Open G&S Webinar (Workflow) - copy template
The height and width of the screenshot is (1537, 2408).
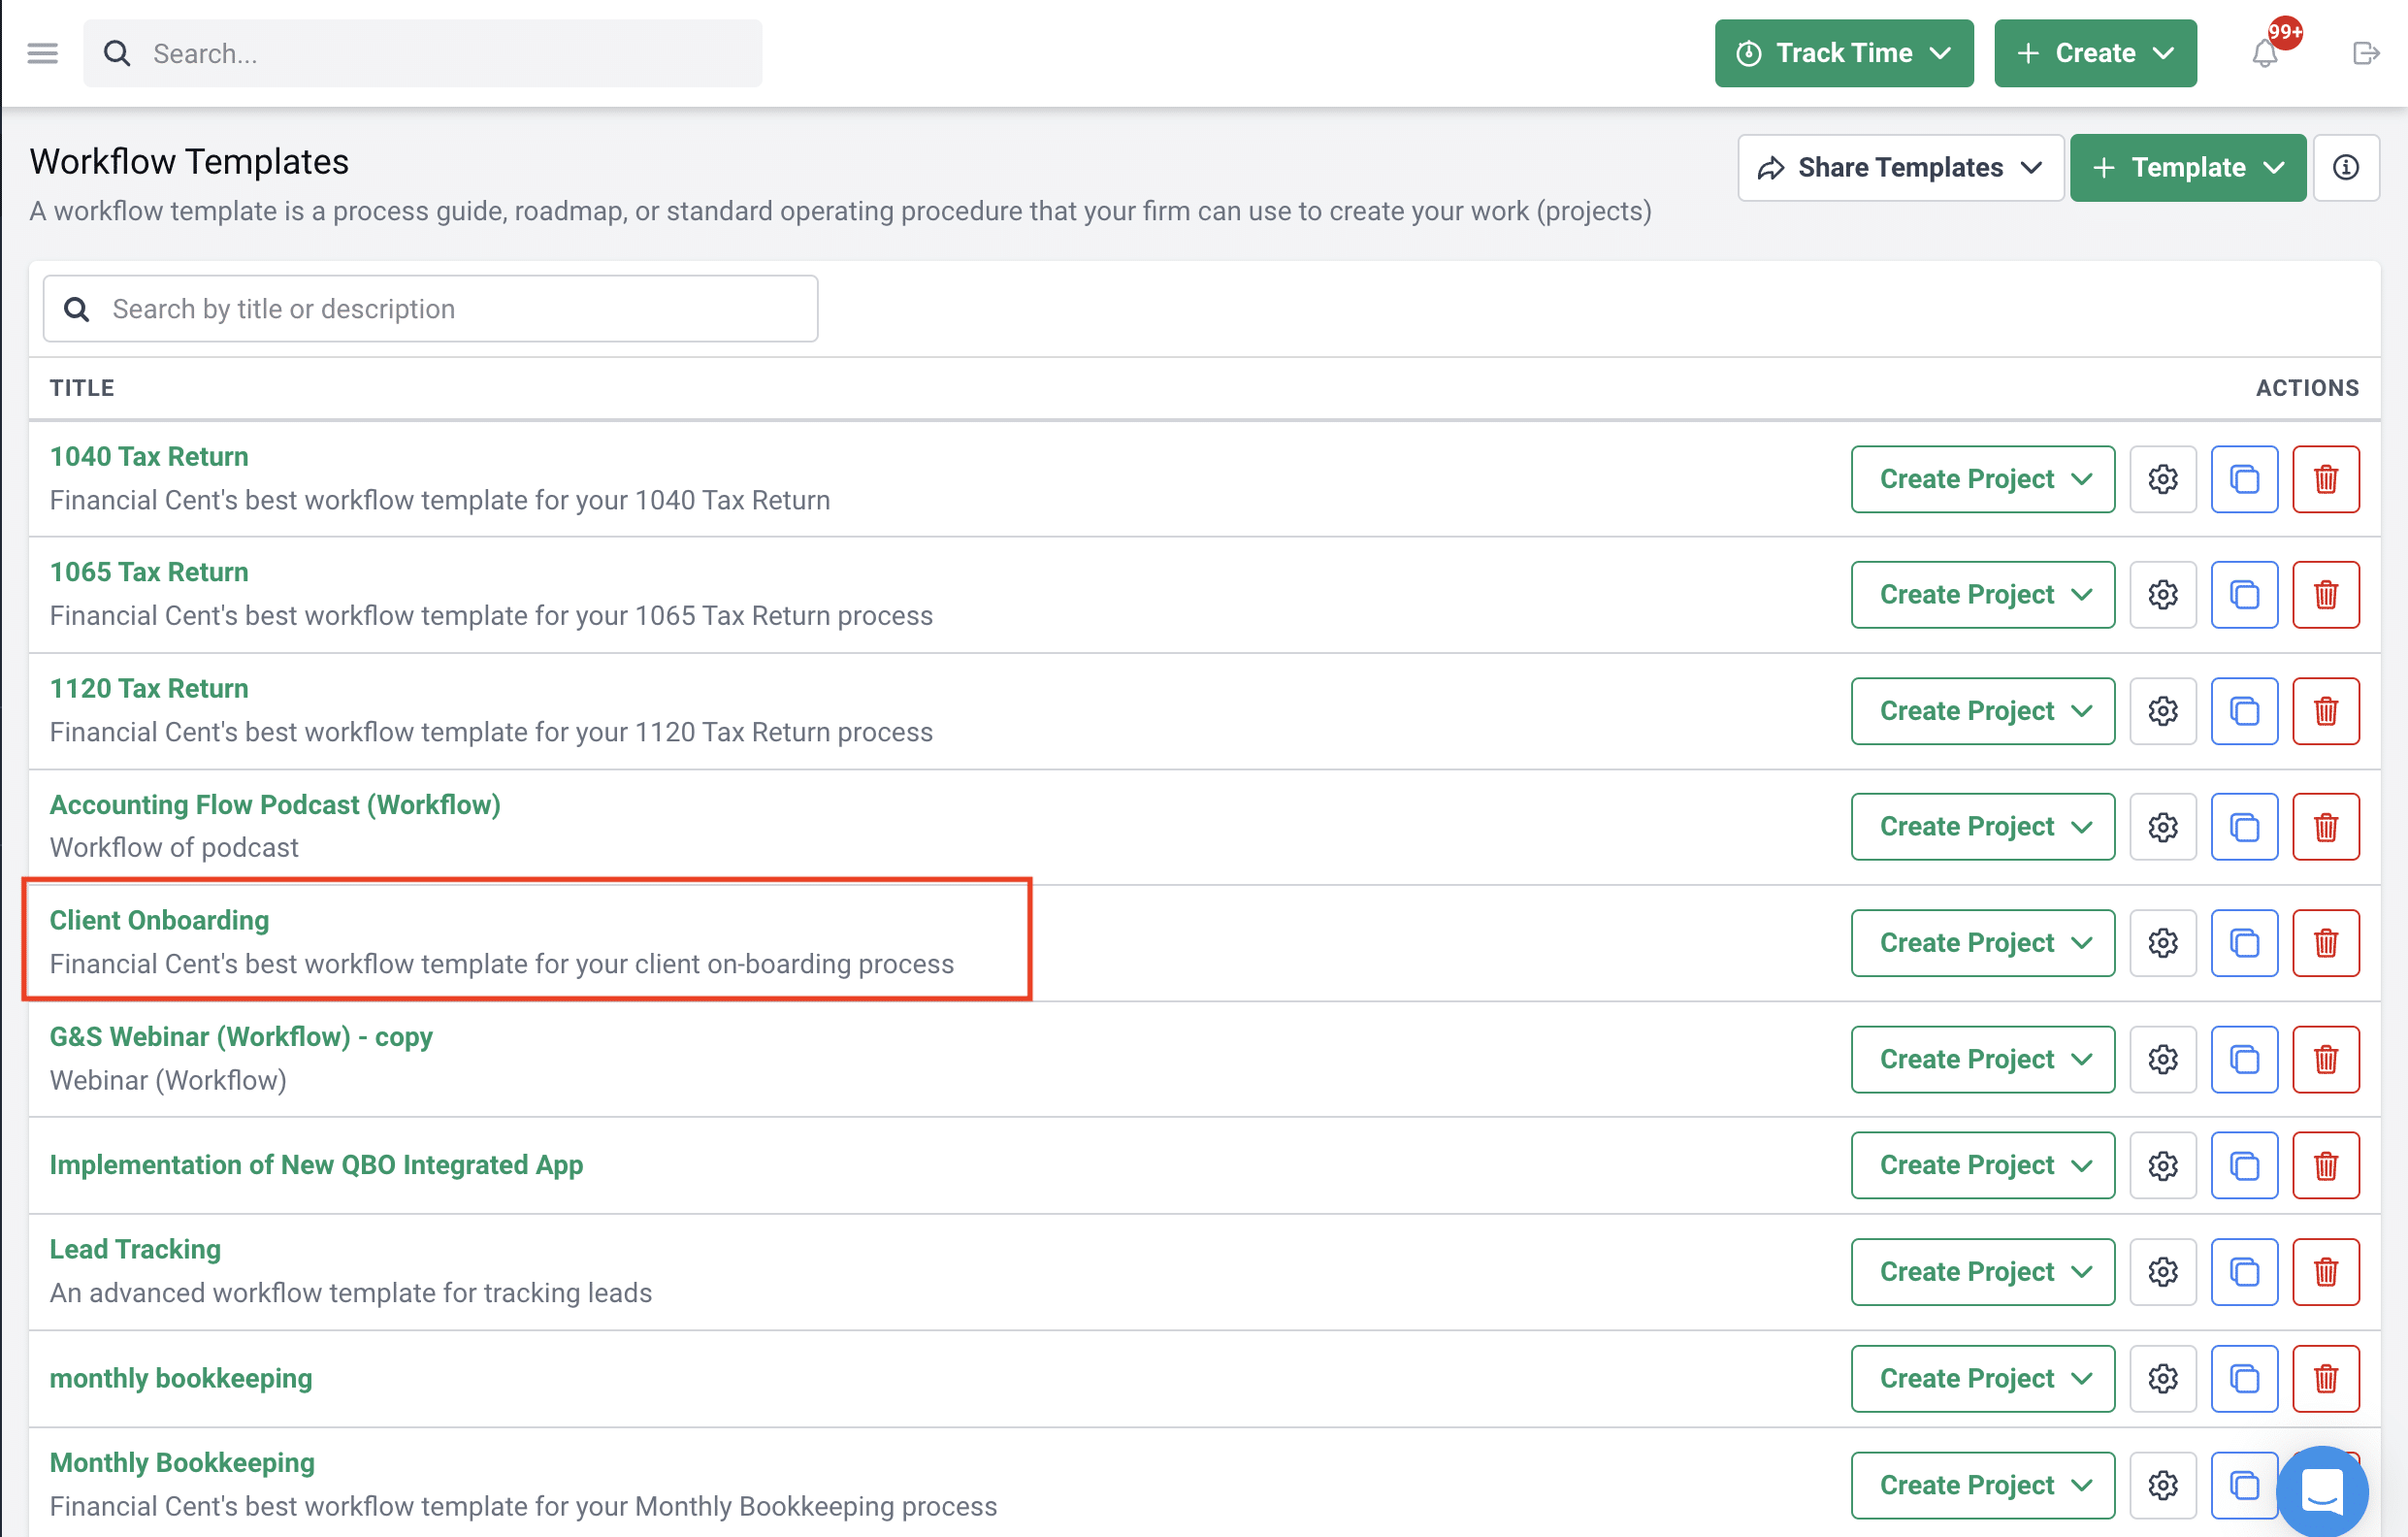(x=241, y=1037)
